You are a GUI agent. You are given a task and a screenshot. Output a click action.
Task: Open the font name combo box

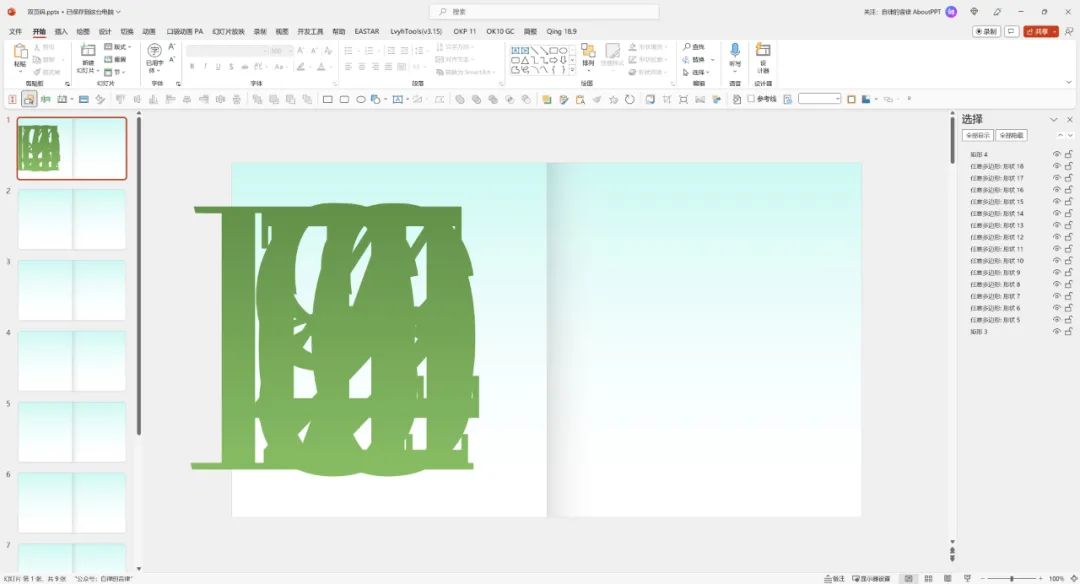click(227, 51)
